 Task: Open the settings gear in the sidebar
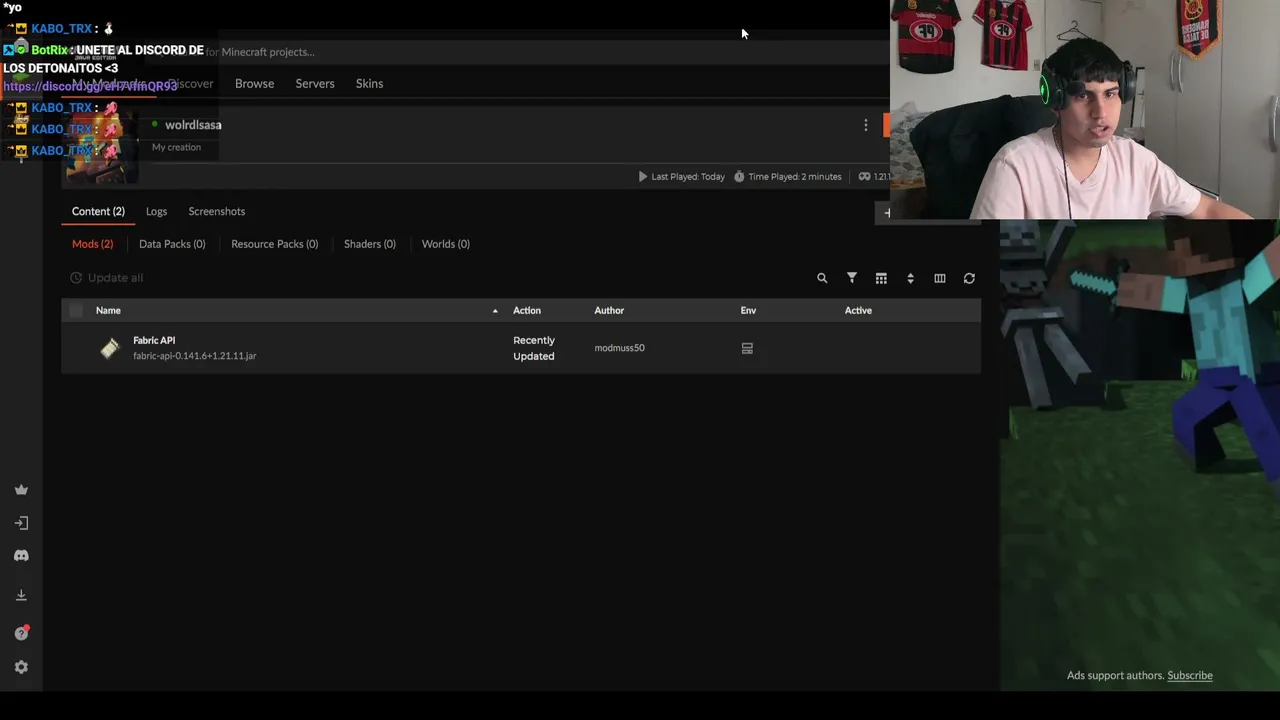[x=21, y=667]
